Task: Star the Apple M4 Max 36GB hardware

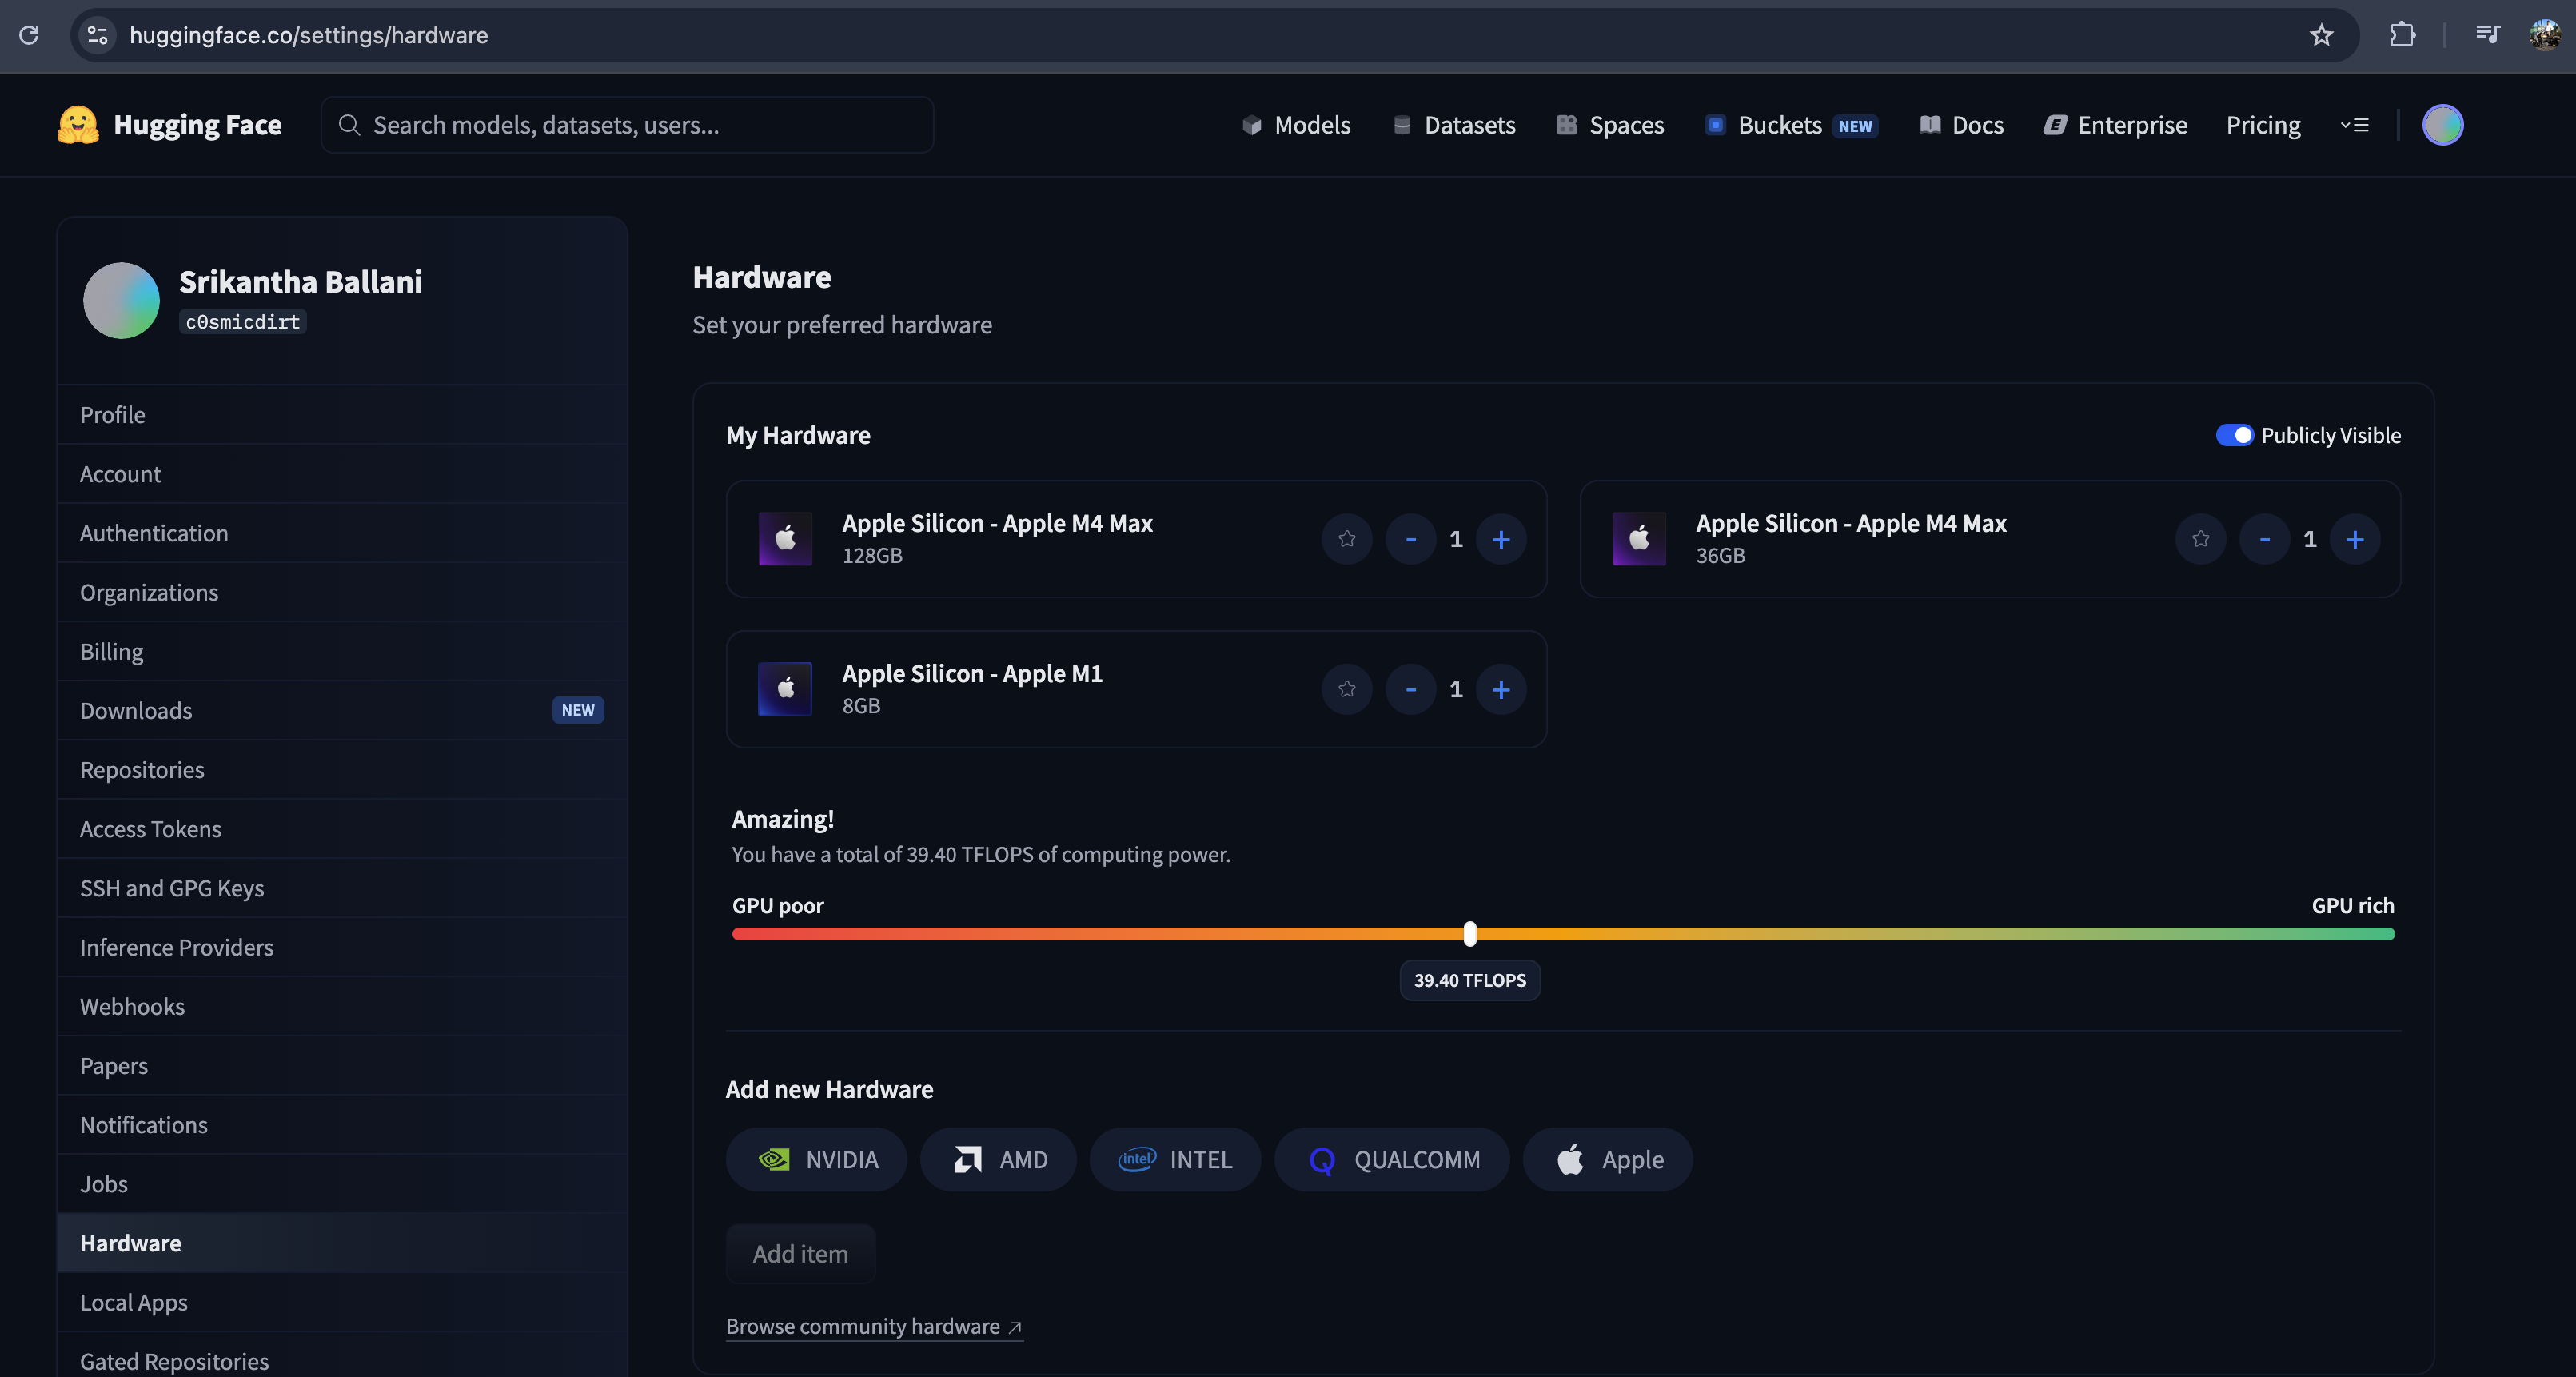Action: 2200,539
